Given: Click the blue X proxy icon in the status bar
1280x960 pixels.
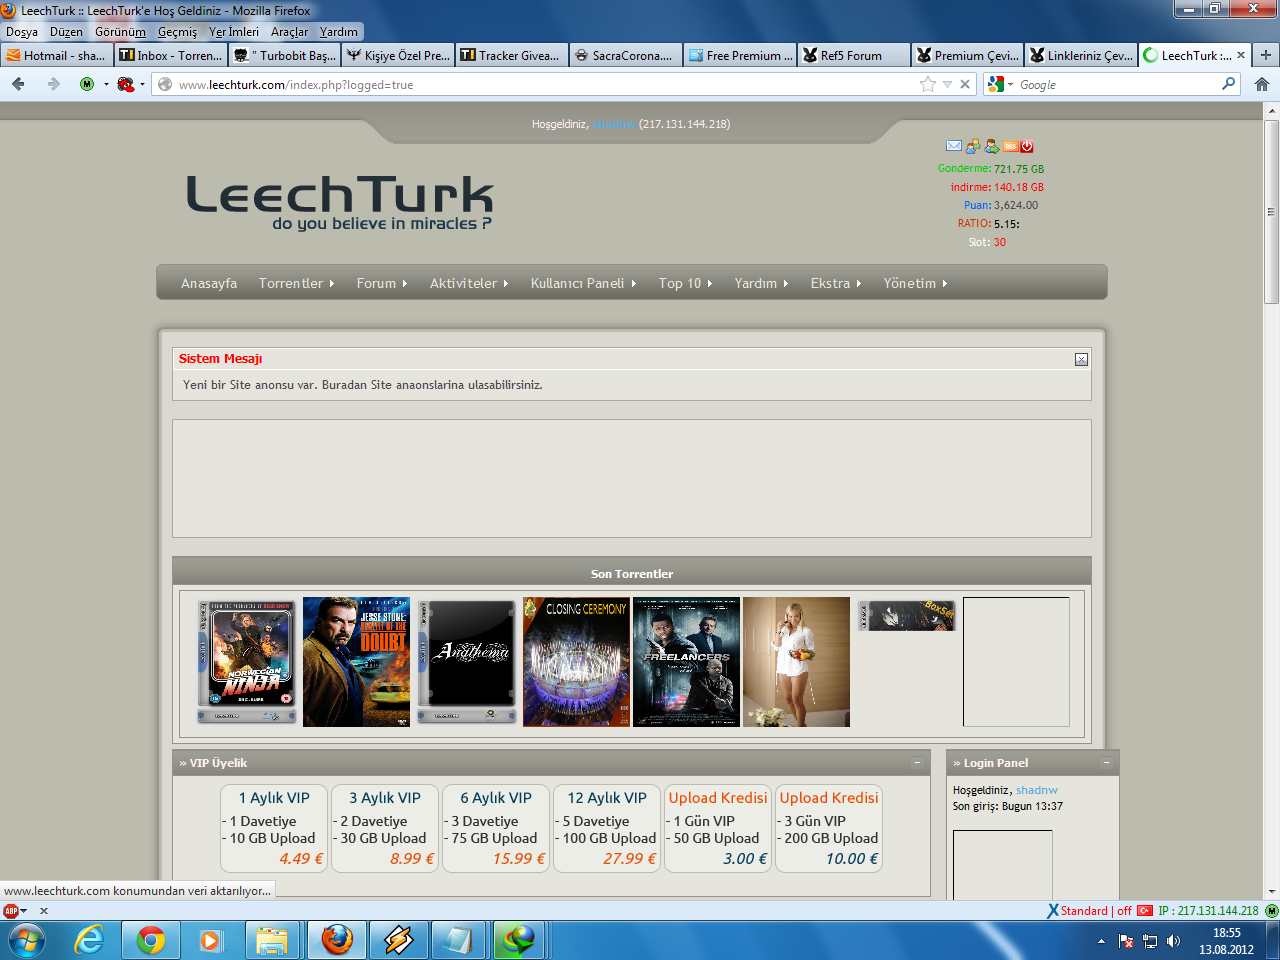Looking at the screenshot, I should (1053, 911).
